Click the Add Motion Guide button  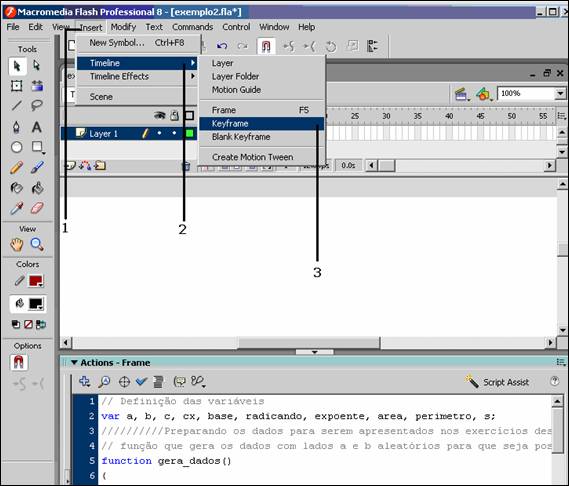pos(85,166)
